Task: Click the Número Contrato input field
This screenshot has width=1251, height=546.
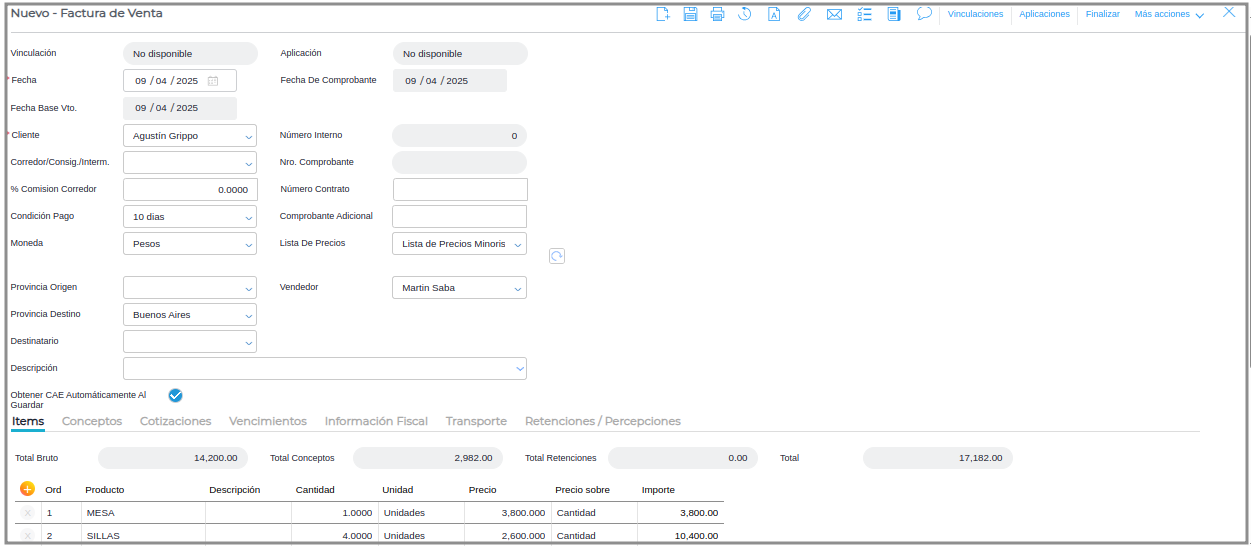Action: click(459, 189)
